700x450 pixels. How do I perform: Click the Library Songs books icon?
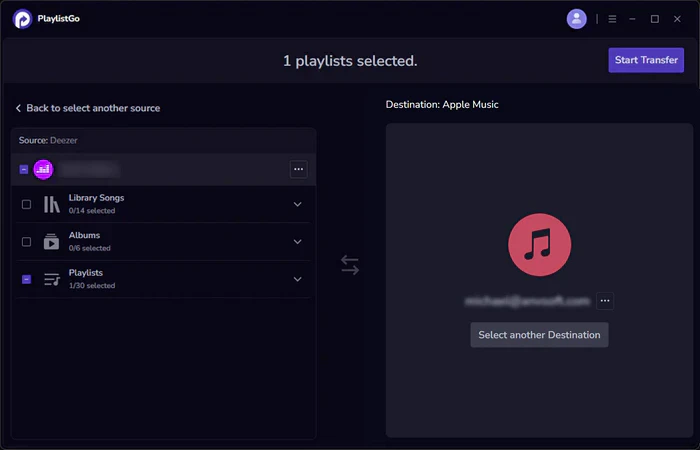[x=51, y=204]
